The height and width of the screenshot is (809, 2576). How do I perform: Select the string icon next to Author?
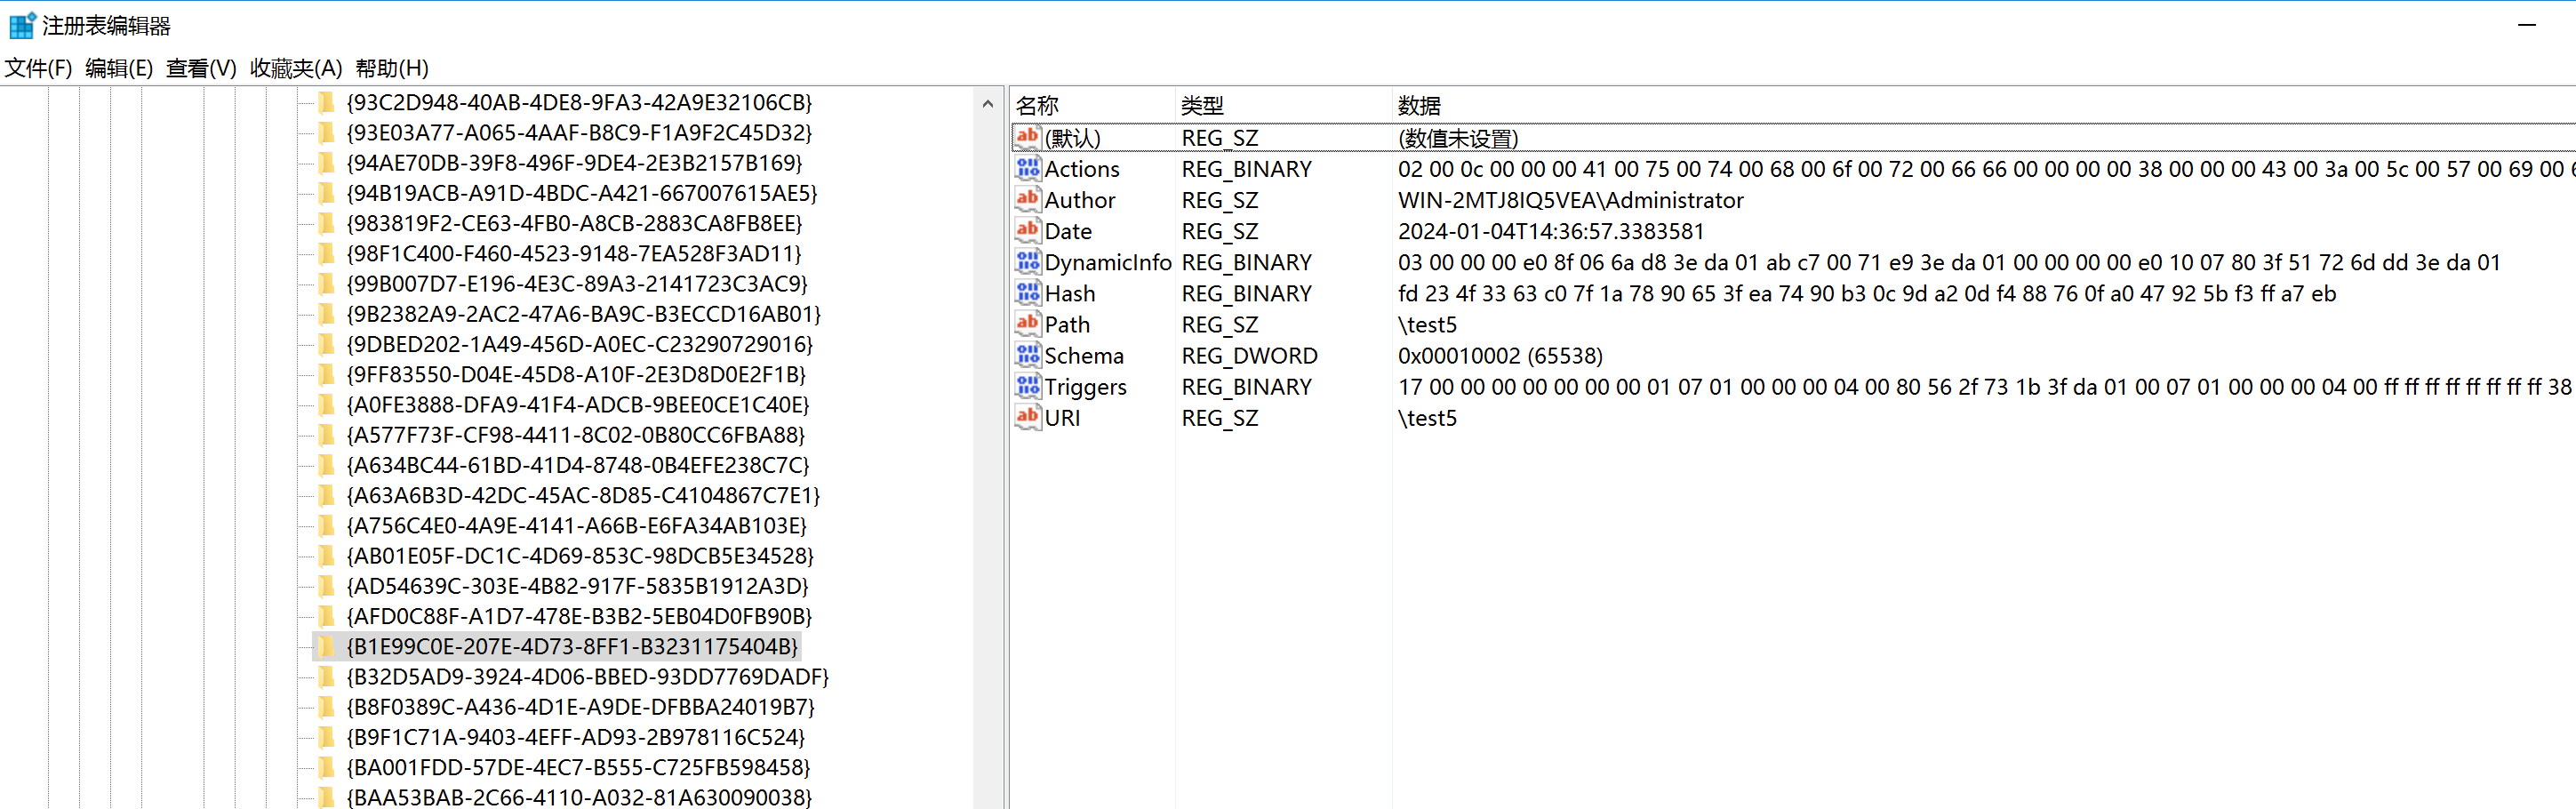(1027, 199)
